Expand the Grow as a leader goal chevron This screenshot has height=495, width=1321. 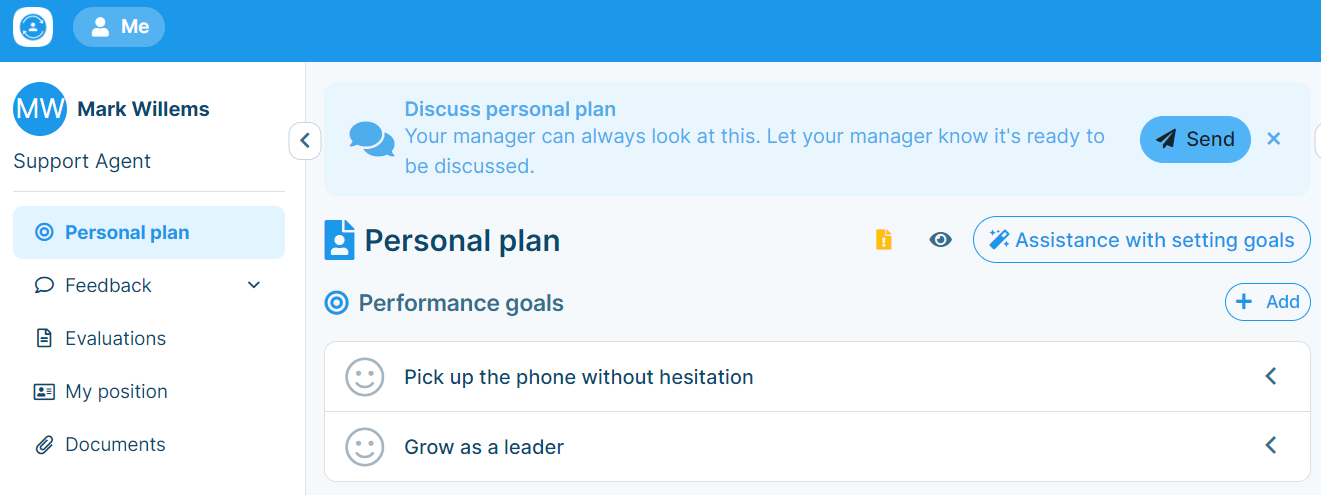(1271, 446)
